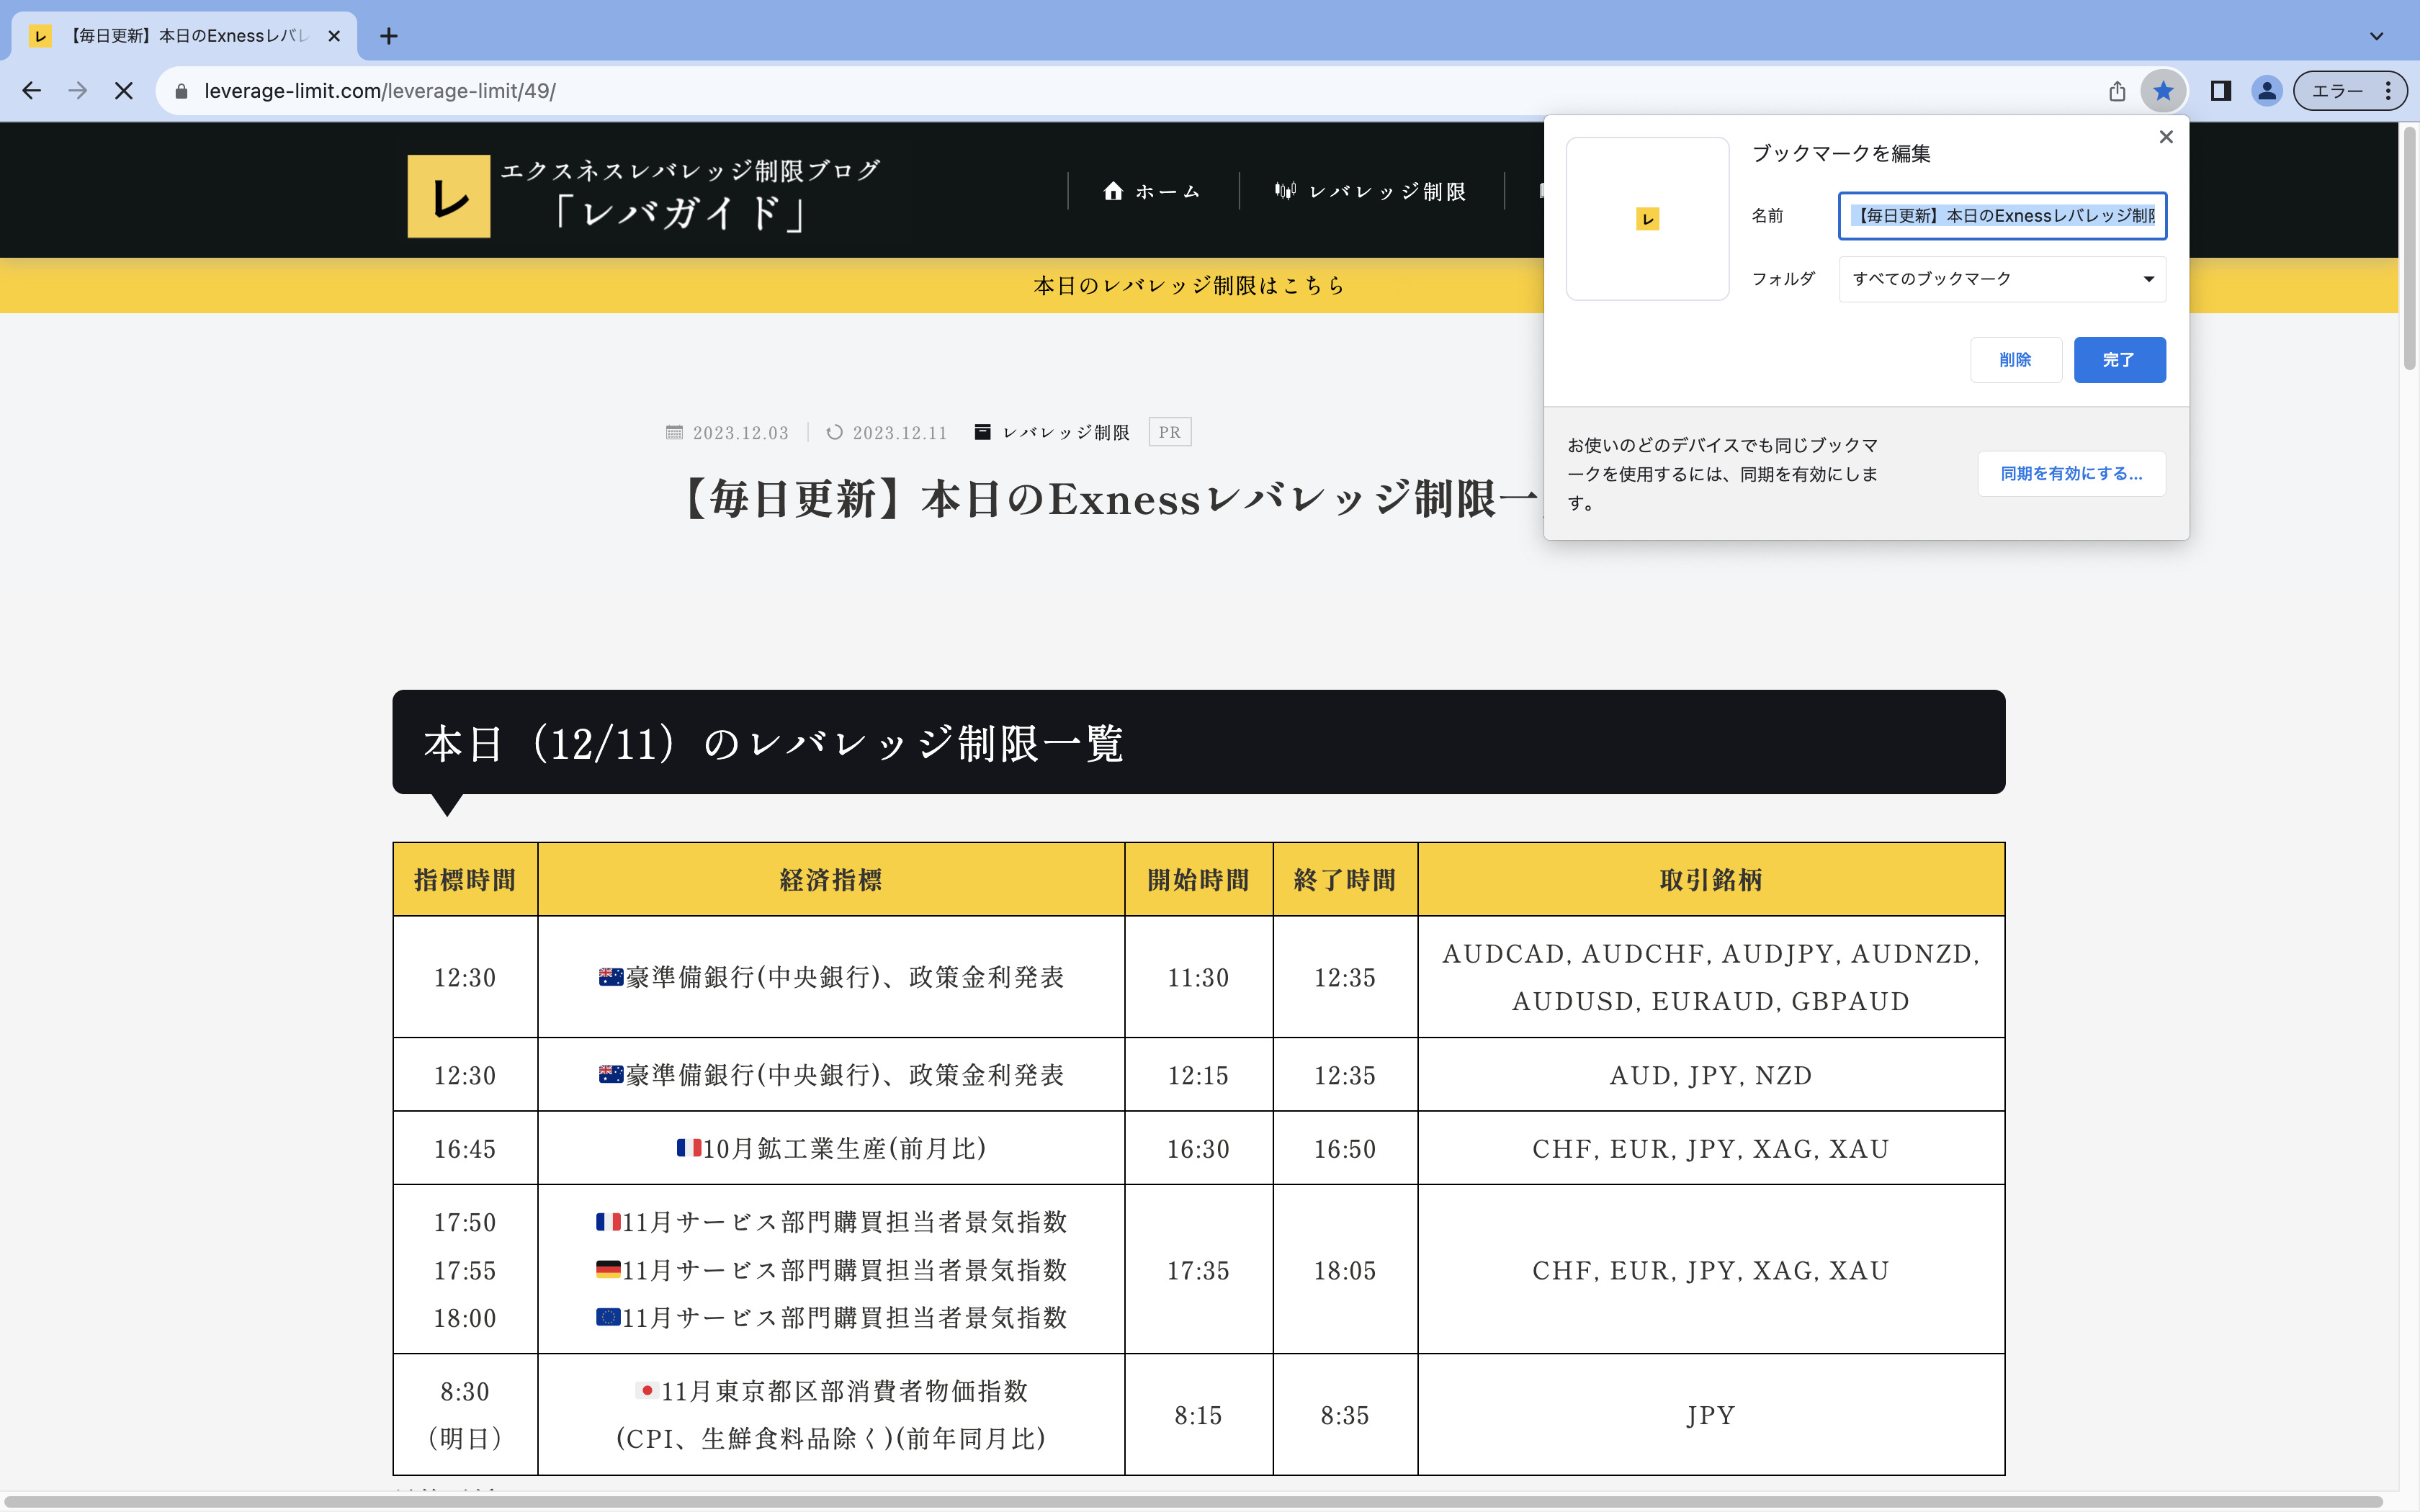
Task: Click the bookmark 名前 text field
Action: pyautogui.click(x=2002, y=216)
